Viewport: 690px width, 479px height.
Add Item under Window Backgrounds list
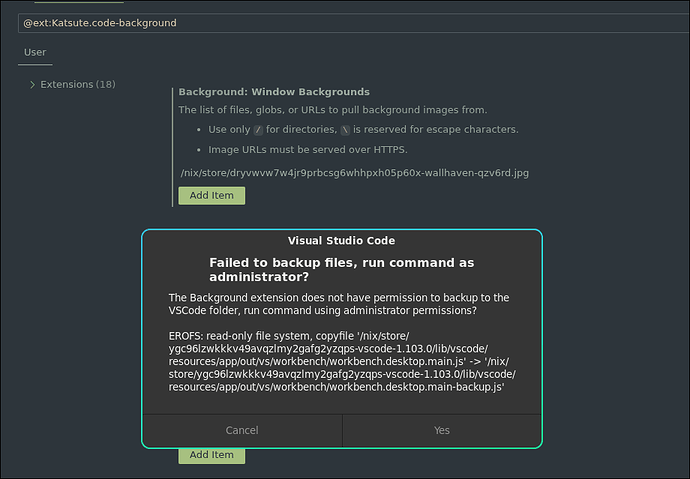click(212, 195)
